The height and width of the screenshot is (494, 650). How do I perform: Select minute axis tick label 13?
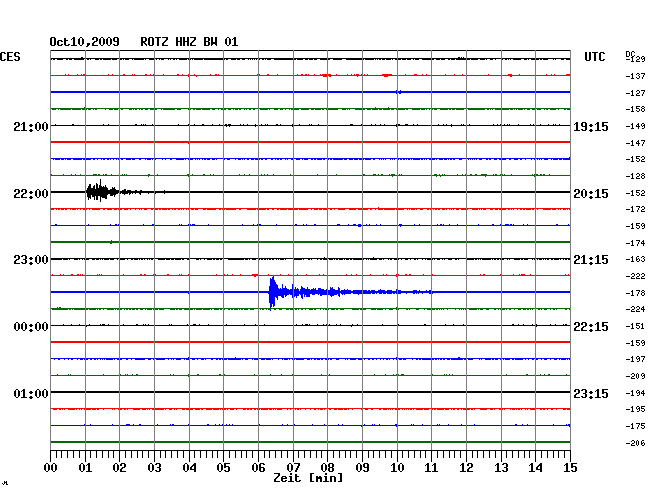click(x=501, y=468)
